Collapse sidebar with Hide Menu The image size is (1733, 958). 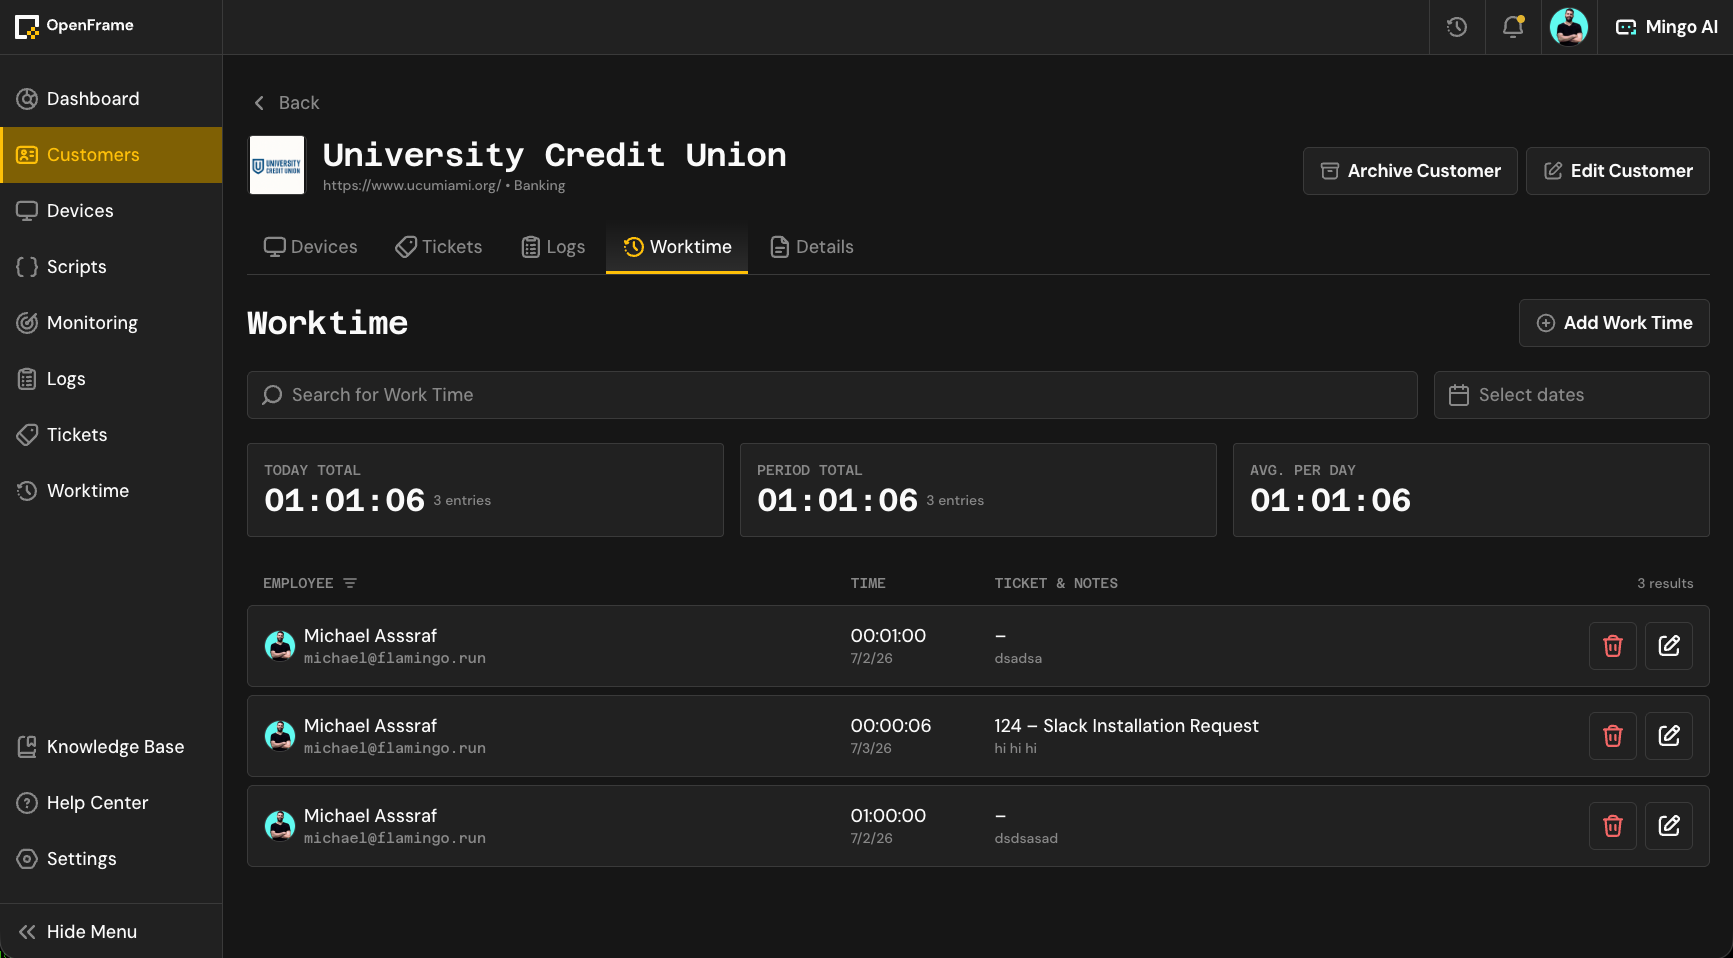point(111,932)
